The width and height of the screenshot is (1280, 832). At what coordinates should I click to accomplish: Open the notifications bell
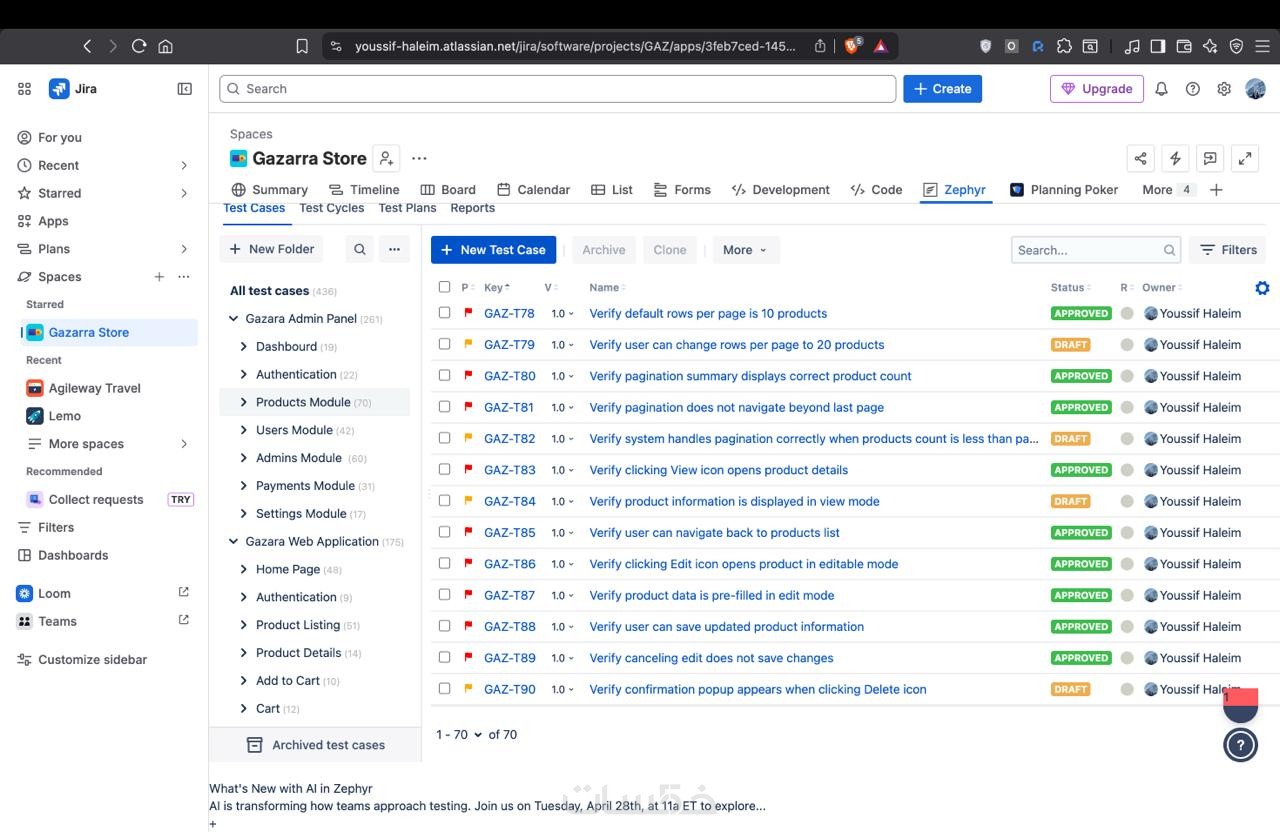click(1161, 89)
